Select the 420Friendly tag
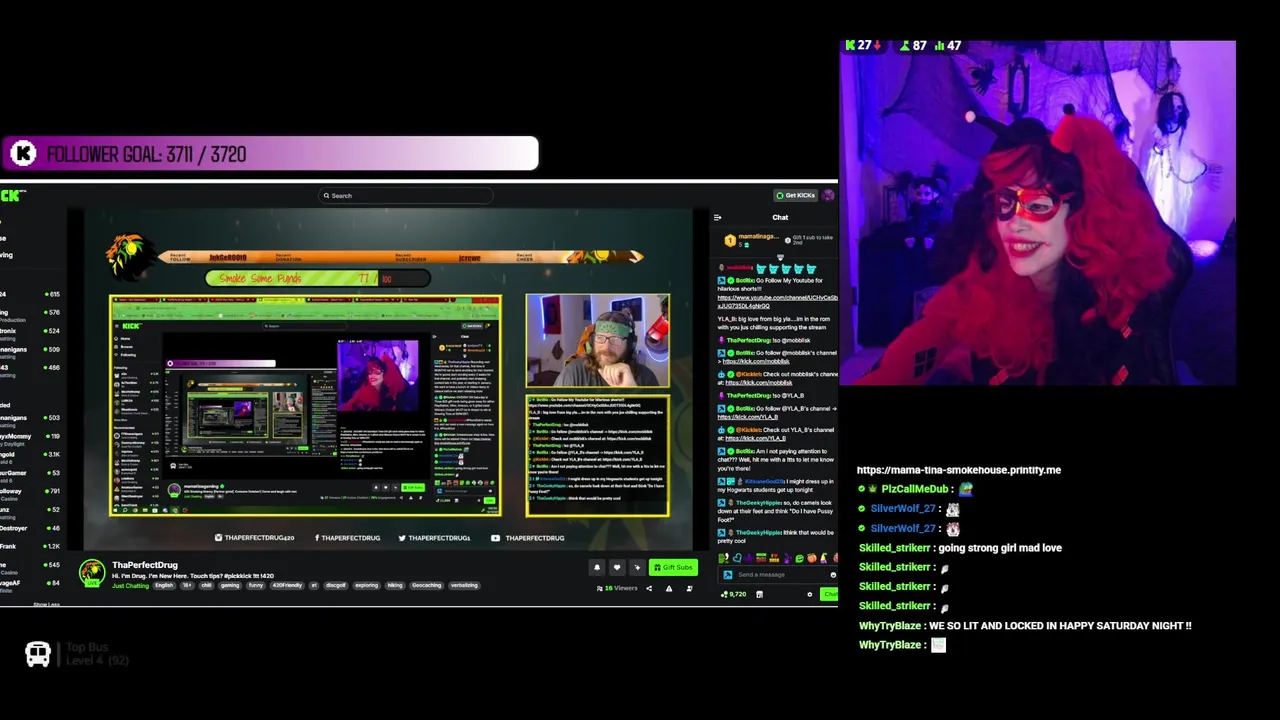The width and height of the screenshot is (1280, 720). coord(287,586)
